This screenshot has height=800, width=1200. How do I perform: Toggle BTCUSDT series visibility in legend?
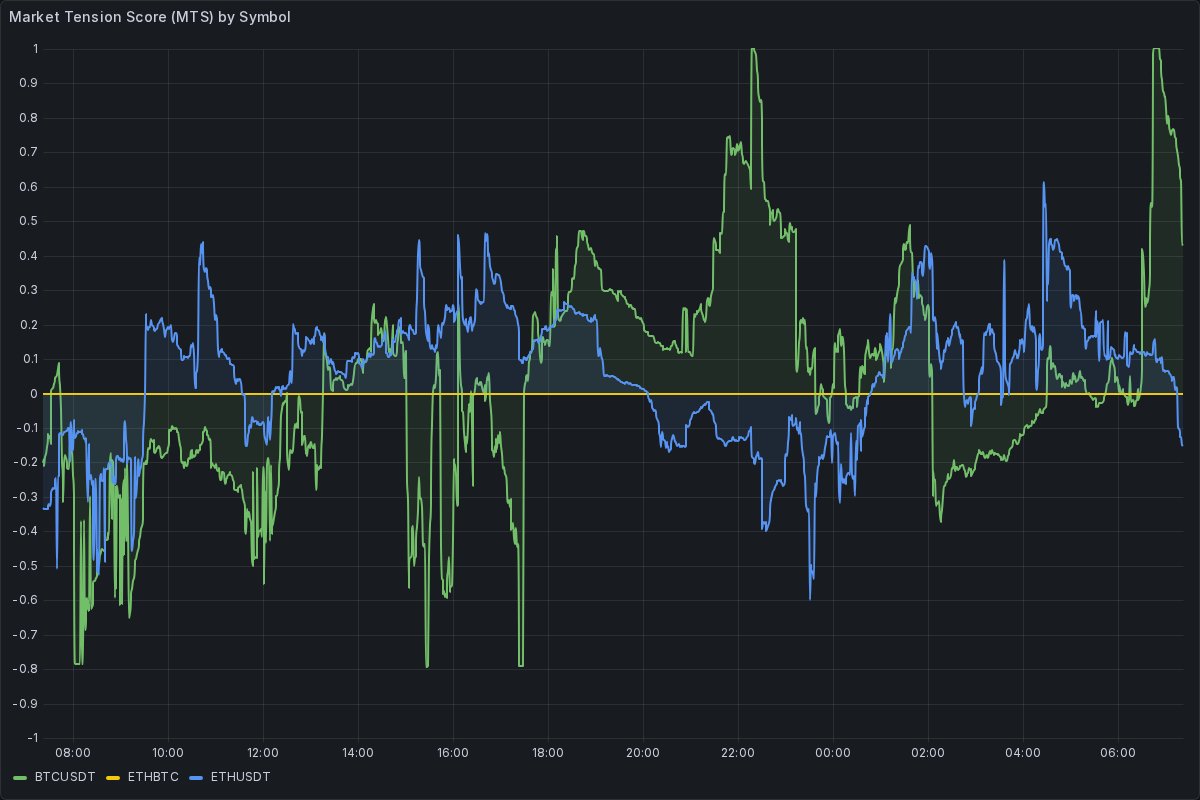64,777
